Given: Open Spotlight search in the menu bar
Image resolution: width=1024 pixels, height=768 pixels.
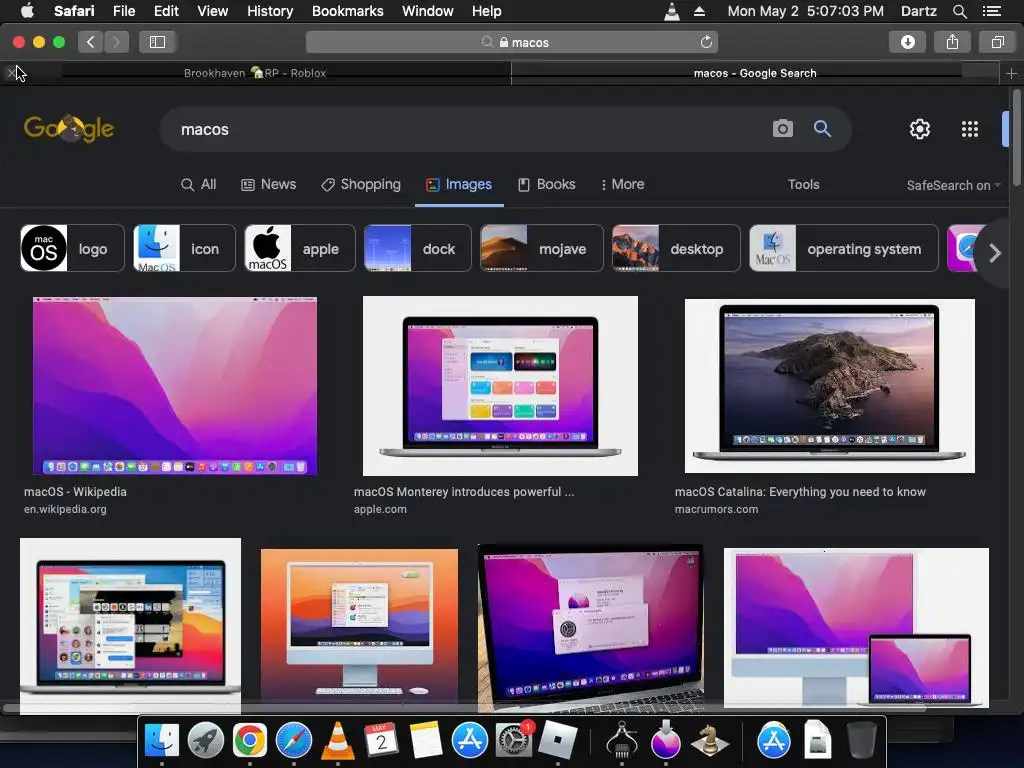Looking at the screenshot, I should click(959, 11).
